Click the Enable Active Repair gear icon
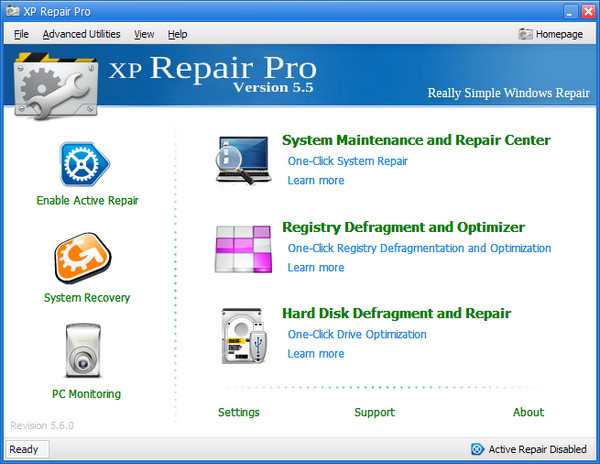The width and height of the screenshot is (600, 464). 87,164
